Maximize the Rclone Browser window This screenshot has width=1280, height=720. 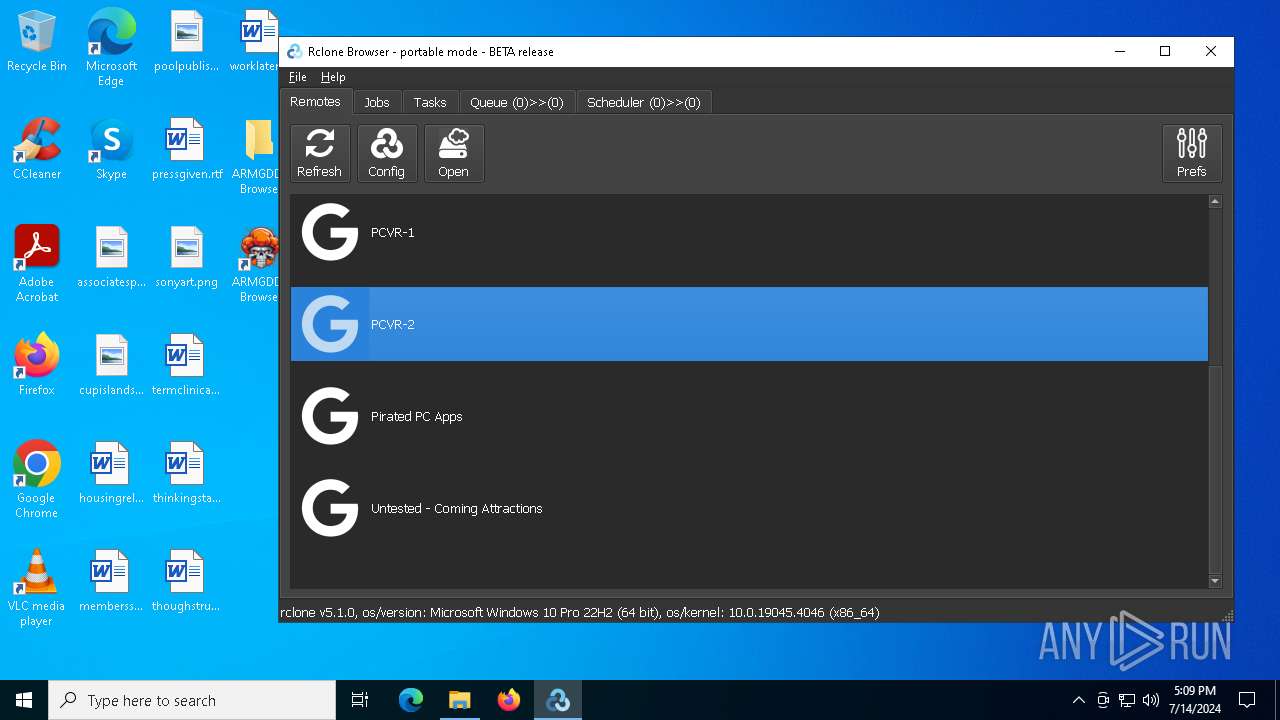(x=1165, y=52)
